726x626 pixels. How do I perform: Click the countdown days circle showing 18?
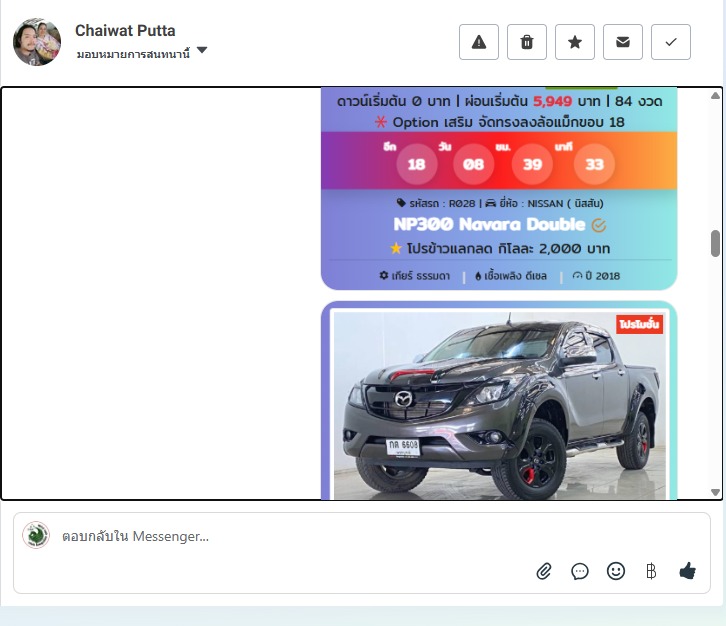416,164
